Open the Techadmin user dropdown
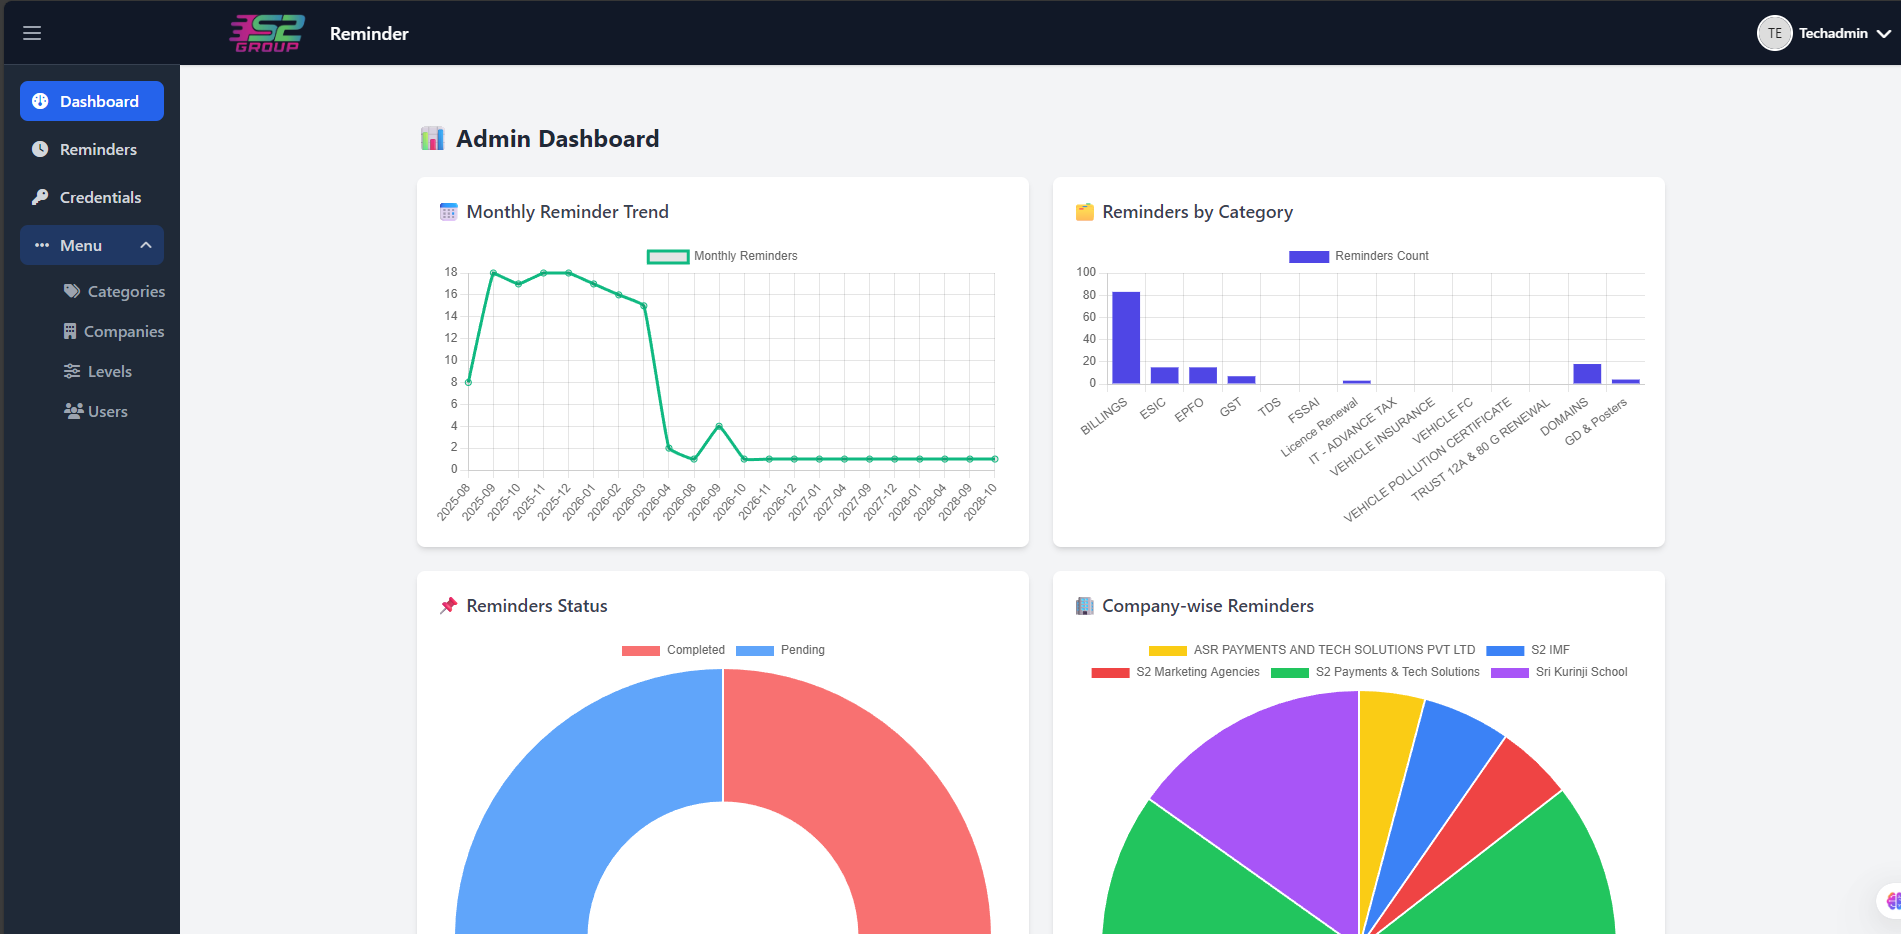Image resolution: width=1901 pixels, height=934 pixels. click(1883, 33)
